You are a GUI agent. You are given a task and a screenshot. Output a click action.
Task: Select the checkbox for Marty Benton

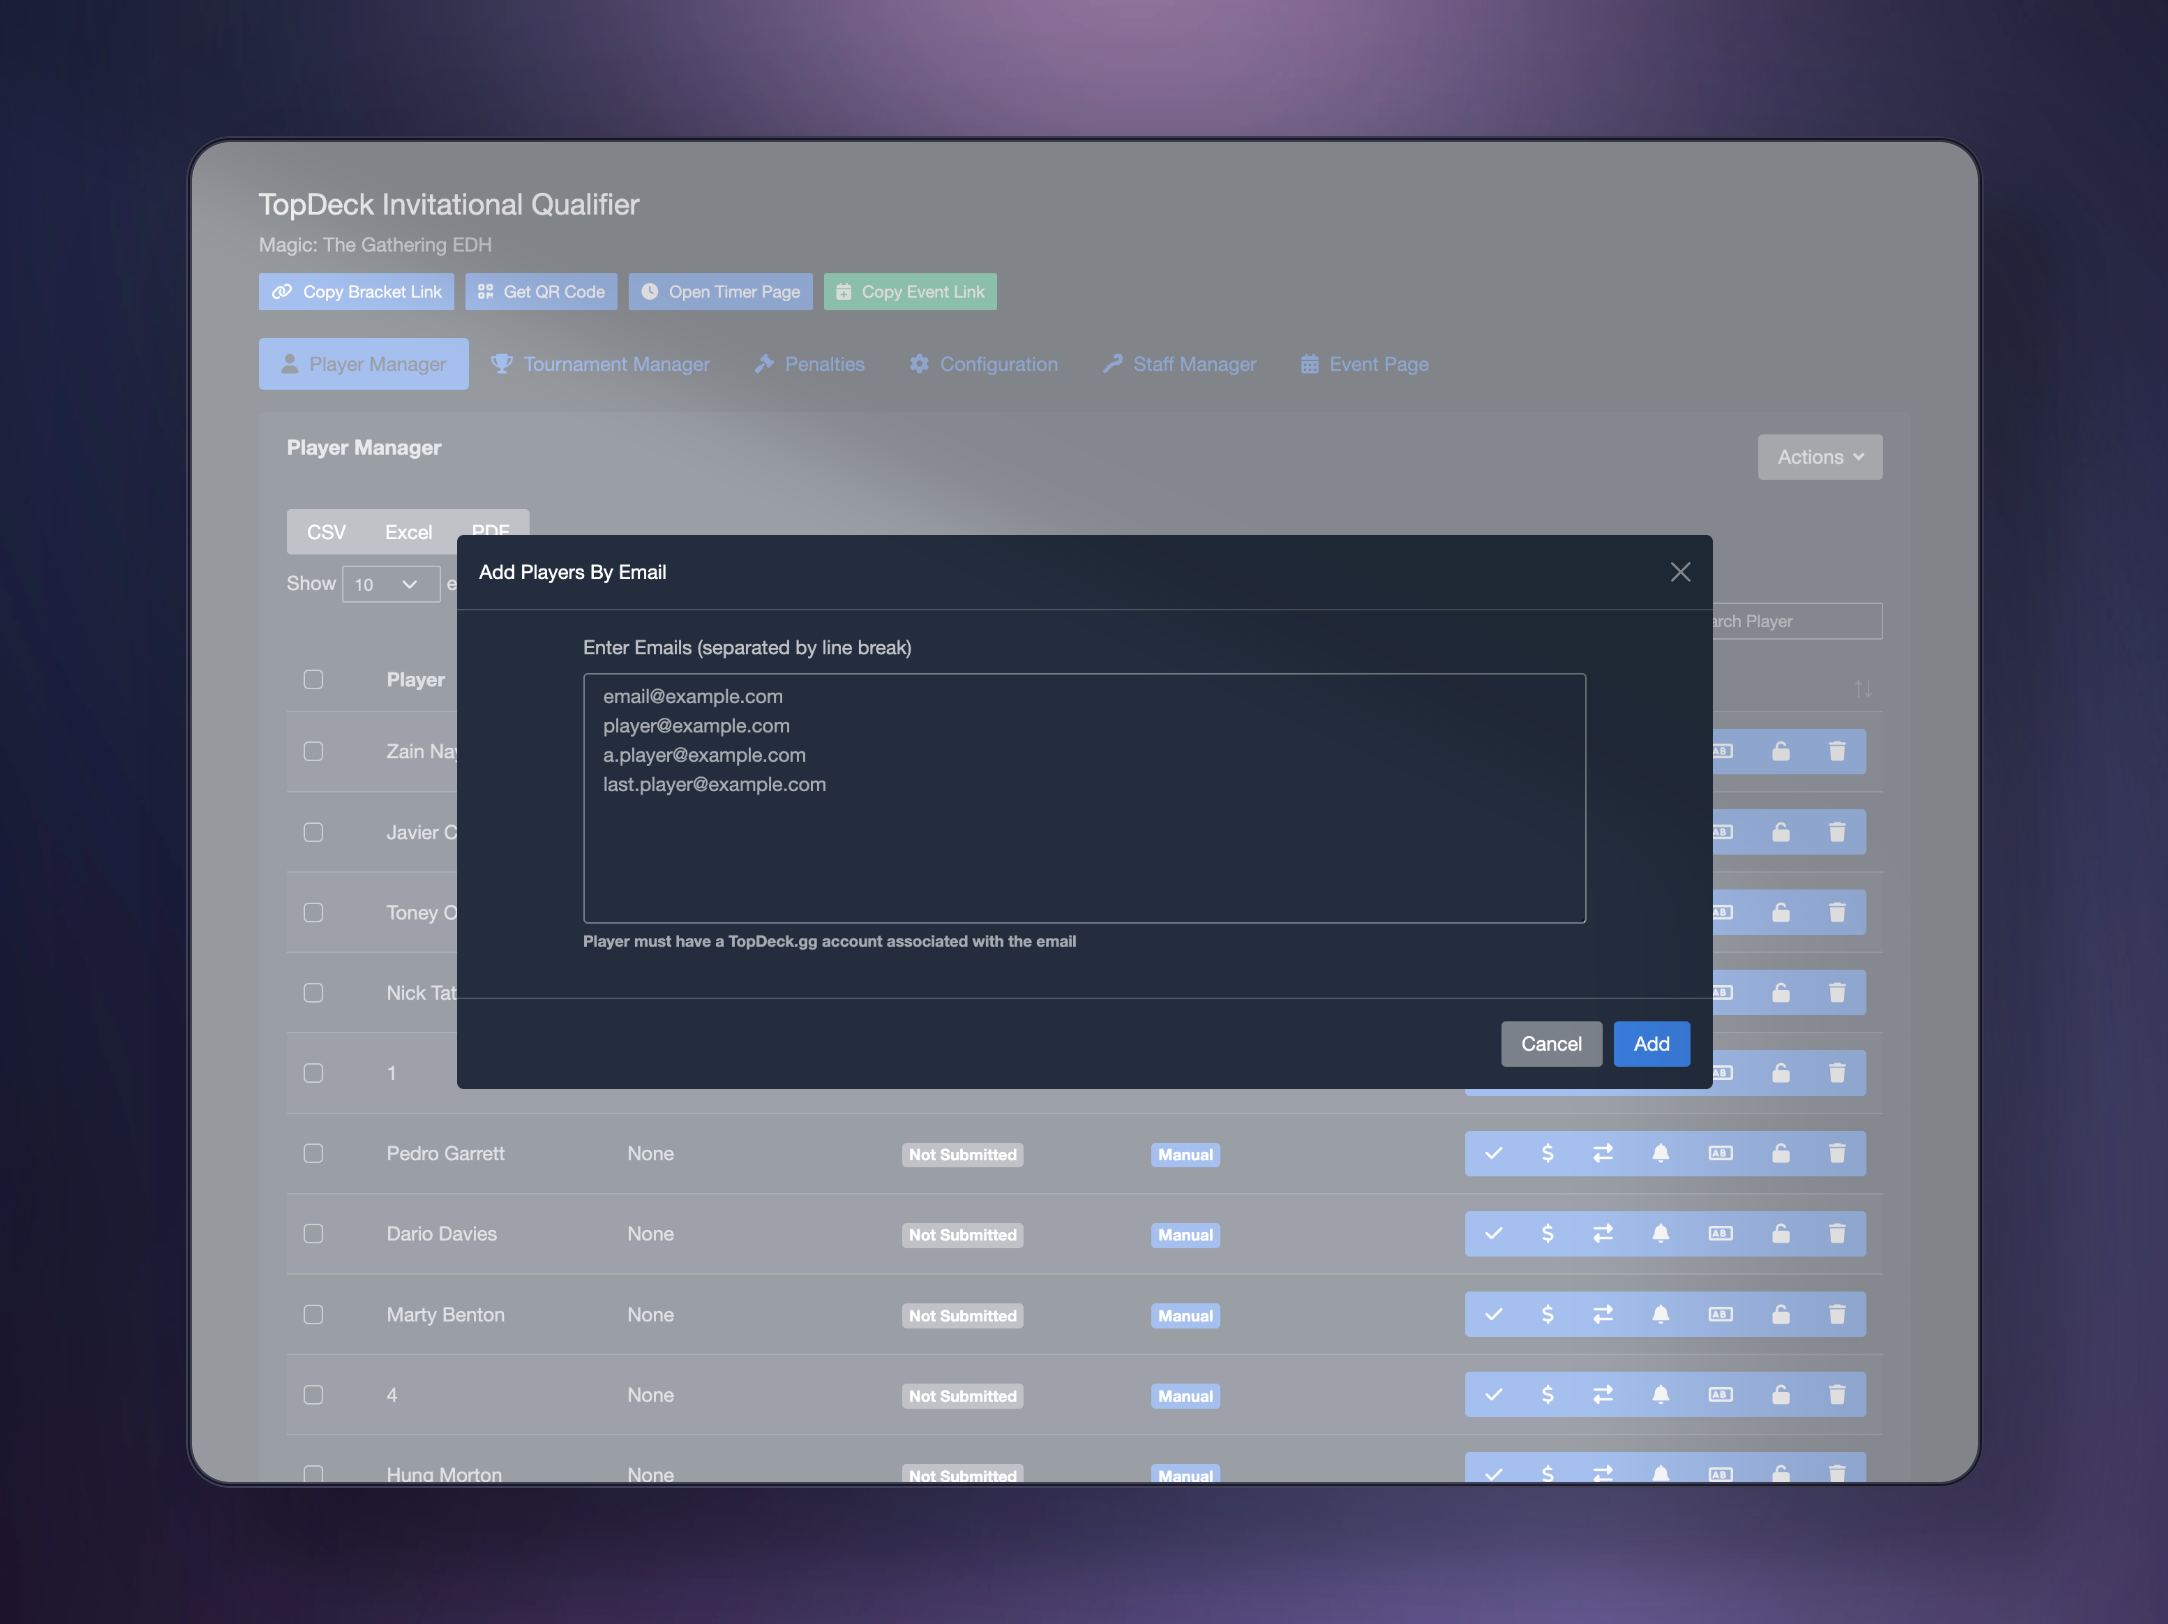313,1314
